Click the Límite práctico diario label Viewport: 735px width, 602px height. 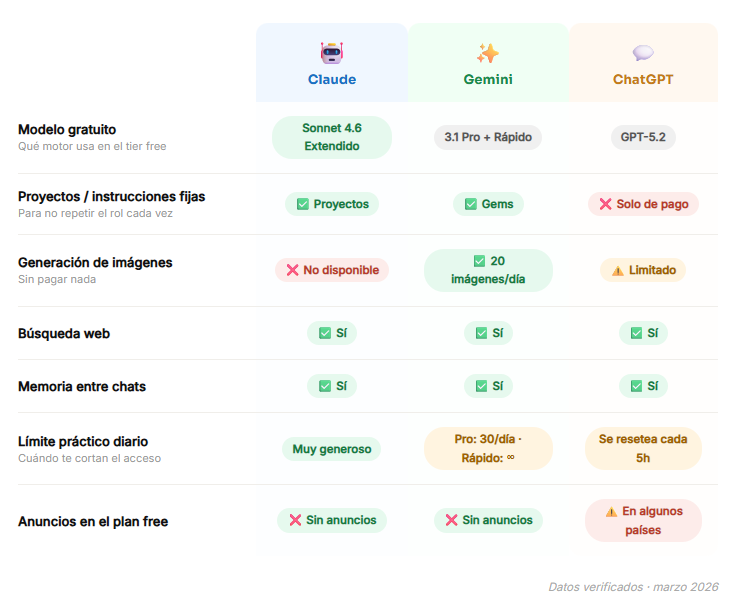click(x=83, y=442)
